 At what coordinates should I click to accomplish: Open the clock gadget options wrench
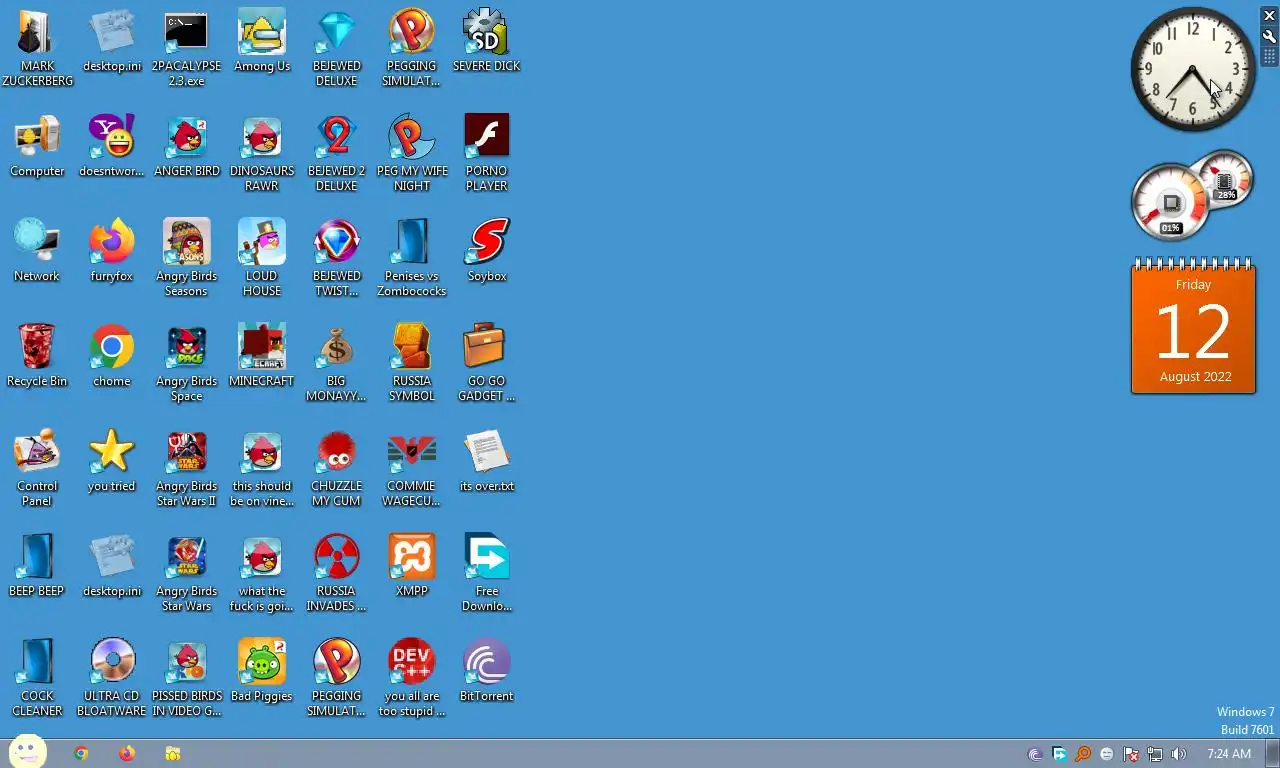click(x=1270, y=37)
